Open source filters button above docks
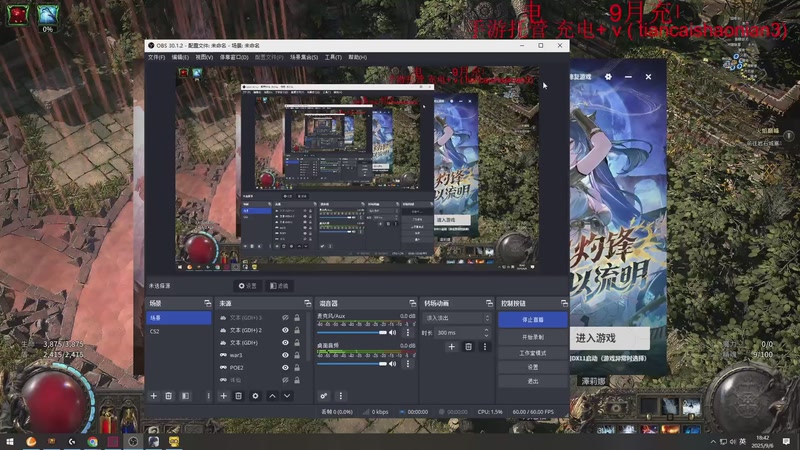Screen dimensions: 800x450 [x=279, y=286]
